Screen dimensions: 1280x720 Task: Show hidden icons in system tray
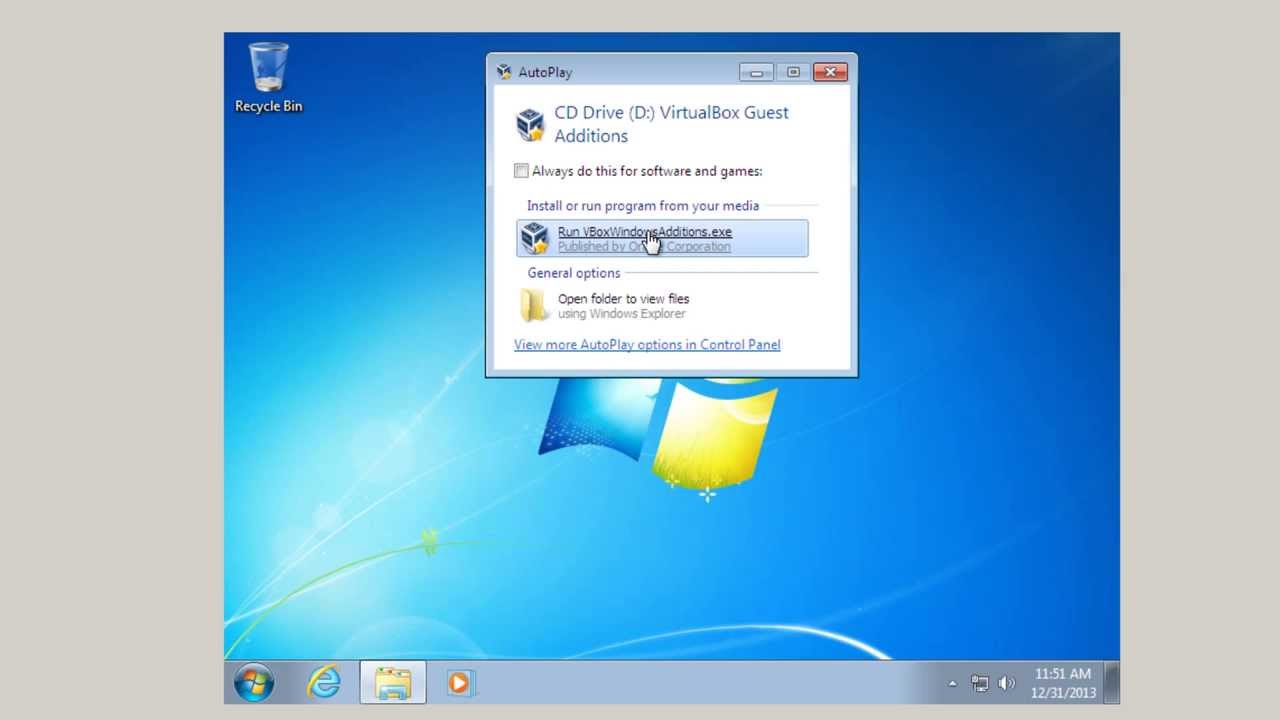click(x=952, y=684)
